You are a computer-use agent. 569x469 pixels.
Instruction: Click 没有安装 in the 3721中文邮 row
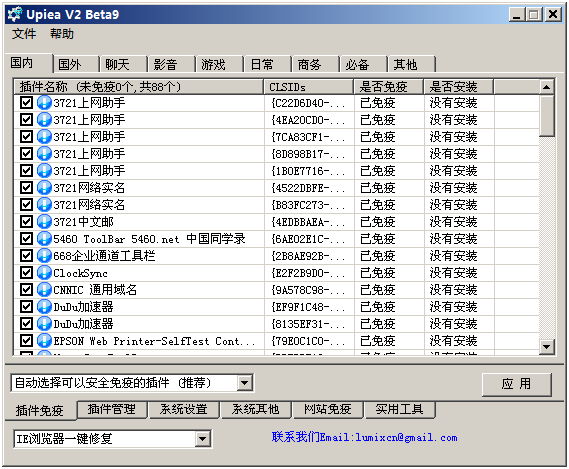click(454, 222)
